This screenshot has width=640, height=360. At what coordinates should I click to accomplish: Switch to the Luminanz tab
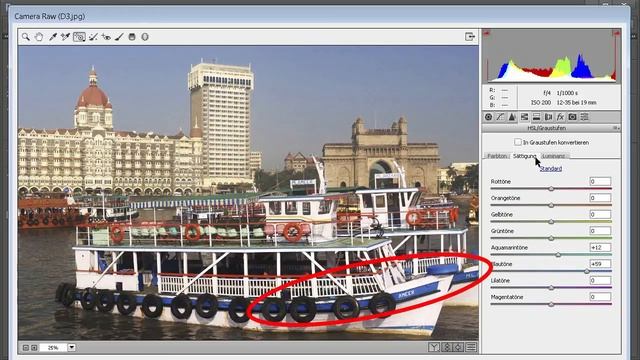(554, 156)
